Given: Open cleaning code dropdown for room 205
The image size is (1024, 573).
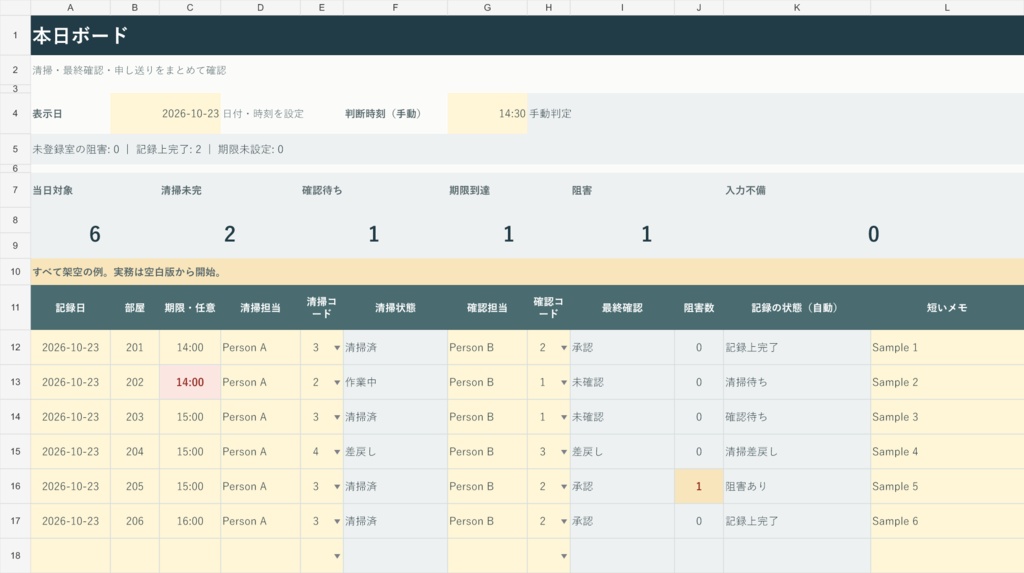Looking at the screenshot, I should (337, 487).
